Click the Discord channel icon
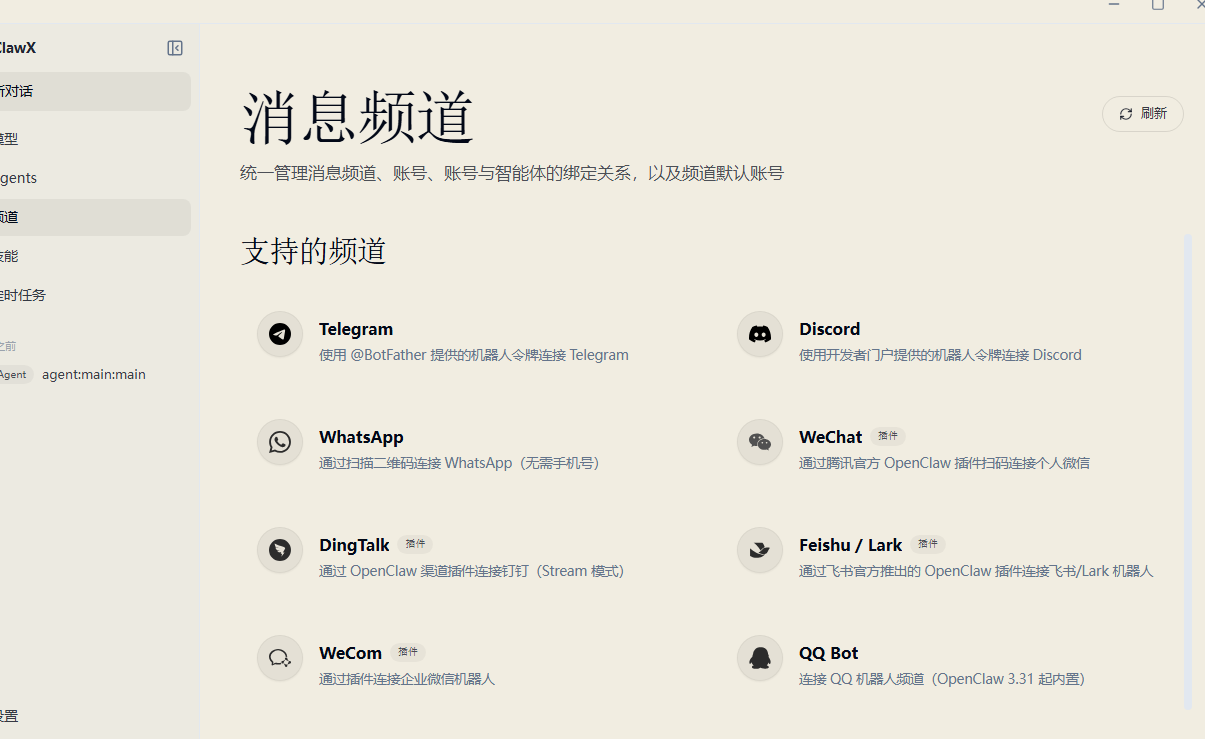 tap(760, 334)
